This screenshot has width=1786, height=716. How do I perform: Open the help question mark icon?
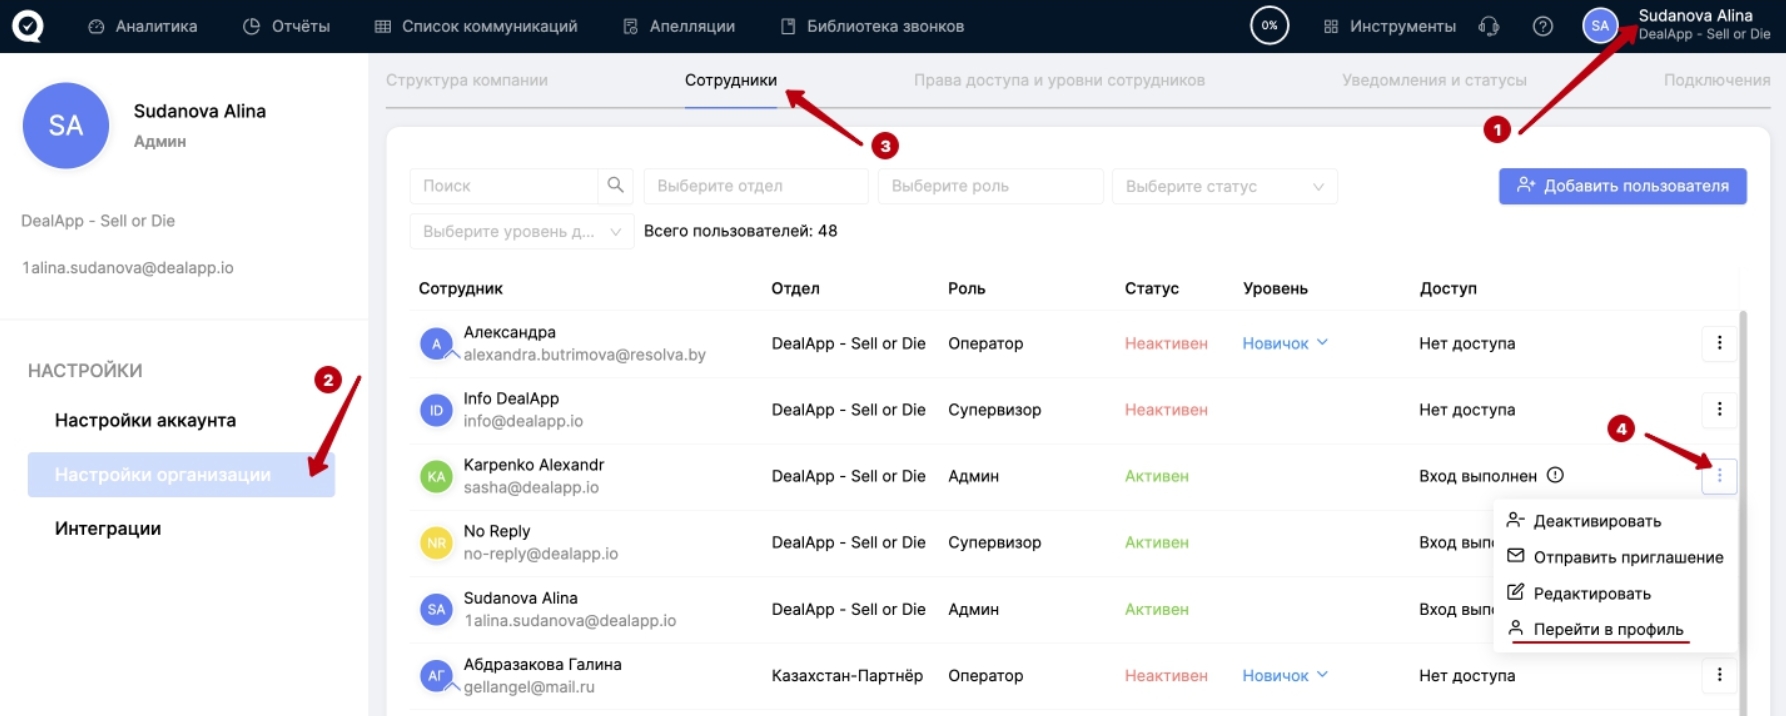1542,26
